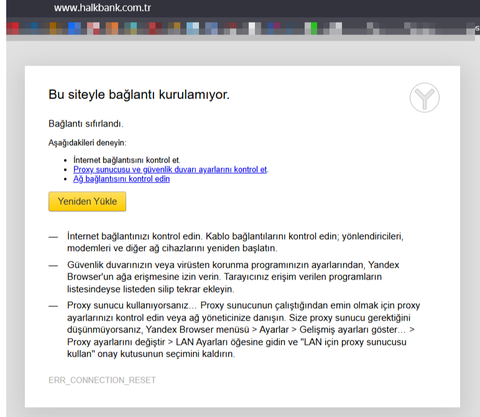Open 'Ağ bağlantısını kontrol edin' link

(121, 179)
